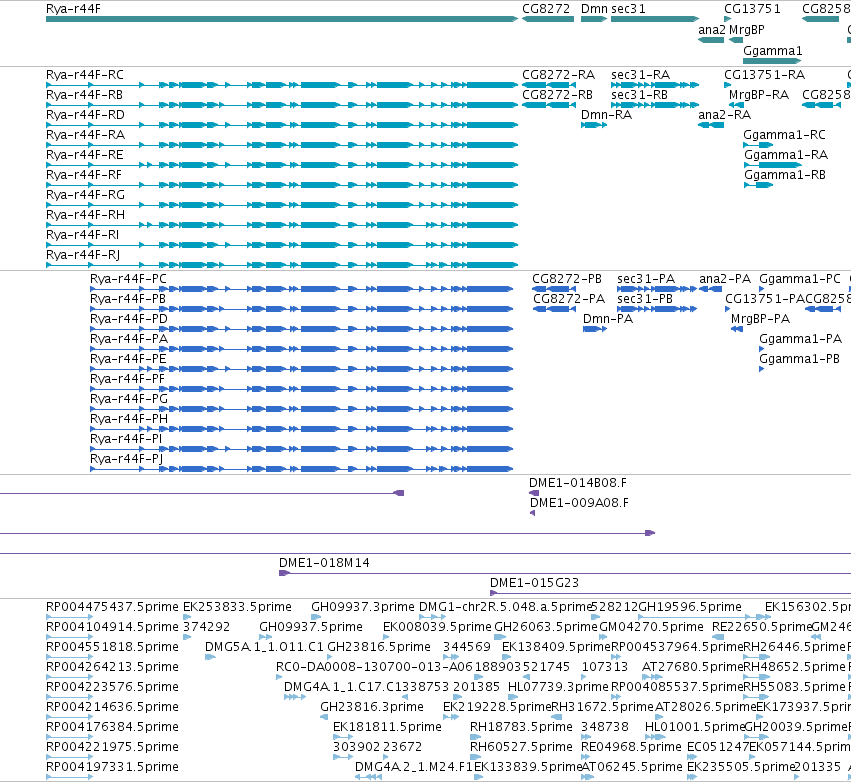Select the top-track CG8272 gene label
This screenshot has width=851, height=782.
pos(546,9)
